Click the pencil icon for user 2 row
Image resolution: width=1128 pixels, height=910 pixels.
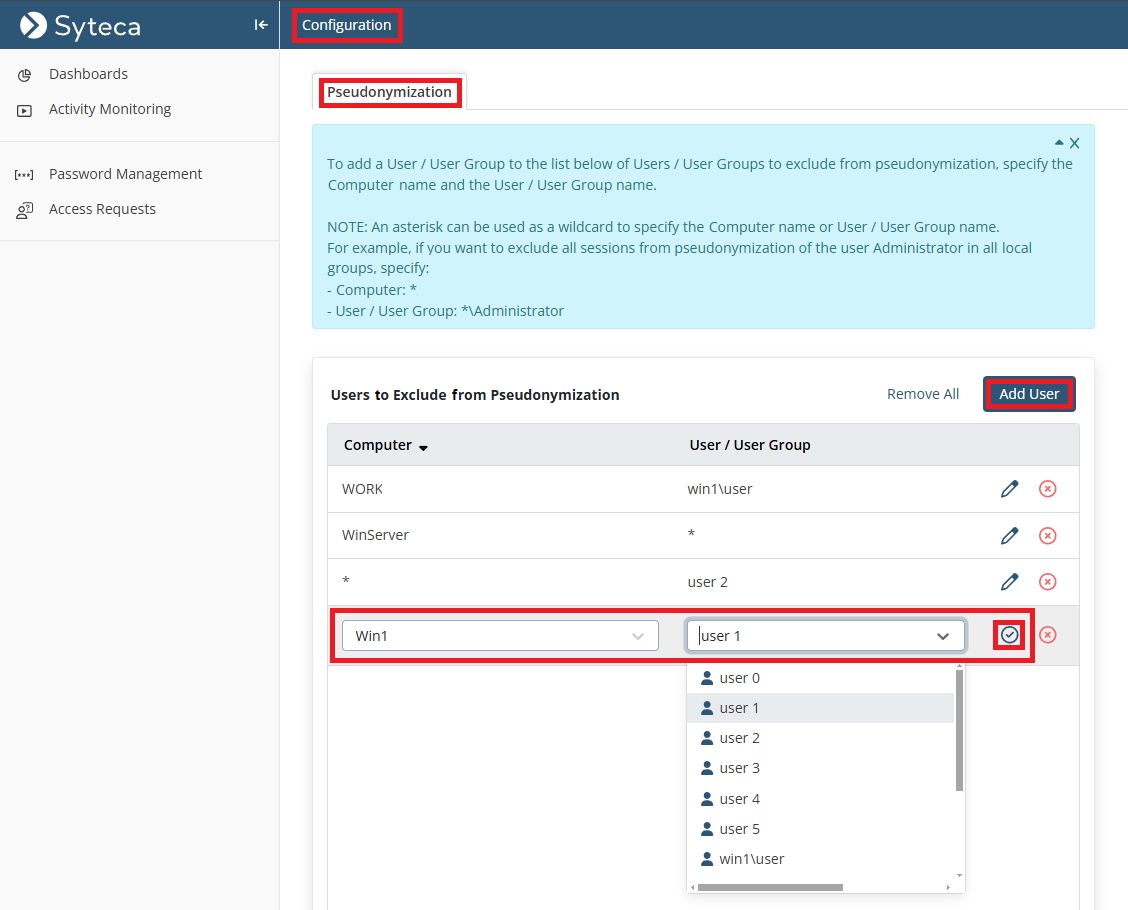1009,582
